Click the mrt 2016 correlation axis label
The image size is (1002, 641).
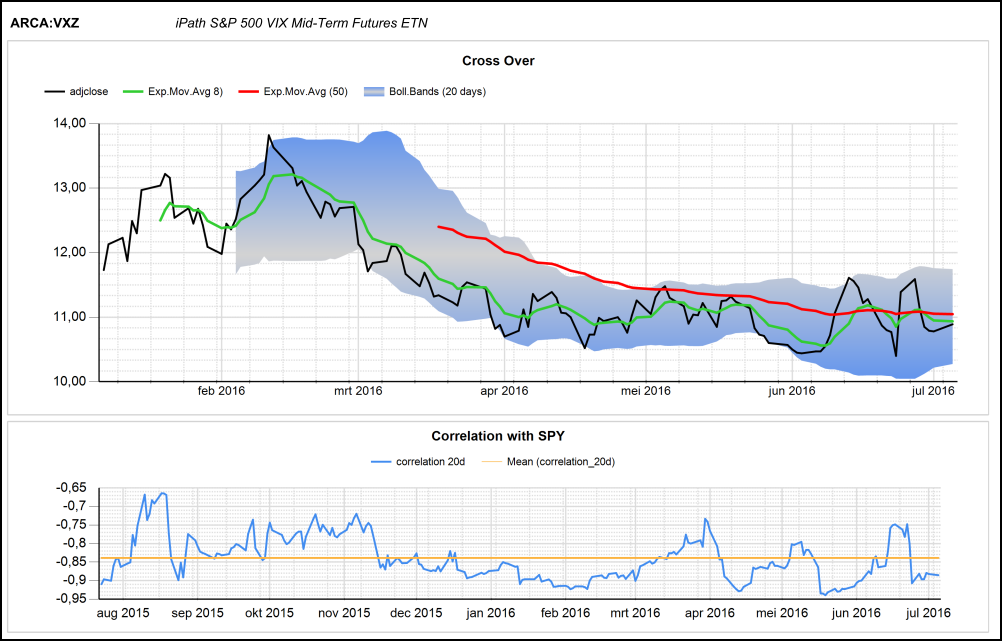pyautogui.click(x=635, y=613)
